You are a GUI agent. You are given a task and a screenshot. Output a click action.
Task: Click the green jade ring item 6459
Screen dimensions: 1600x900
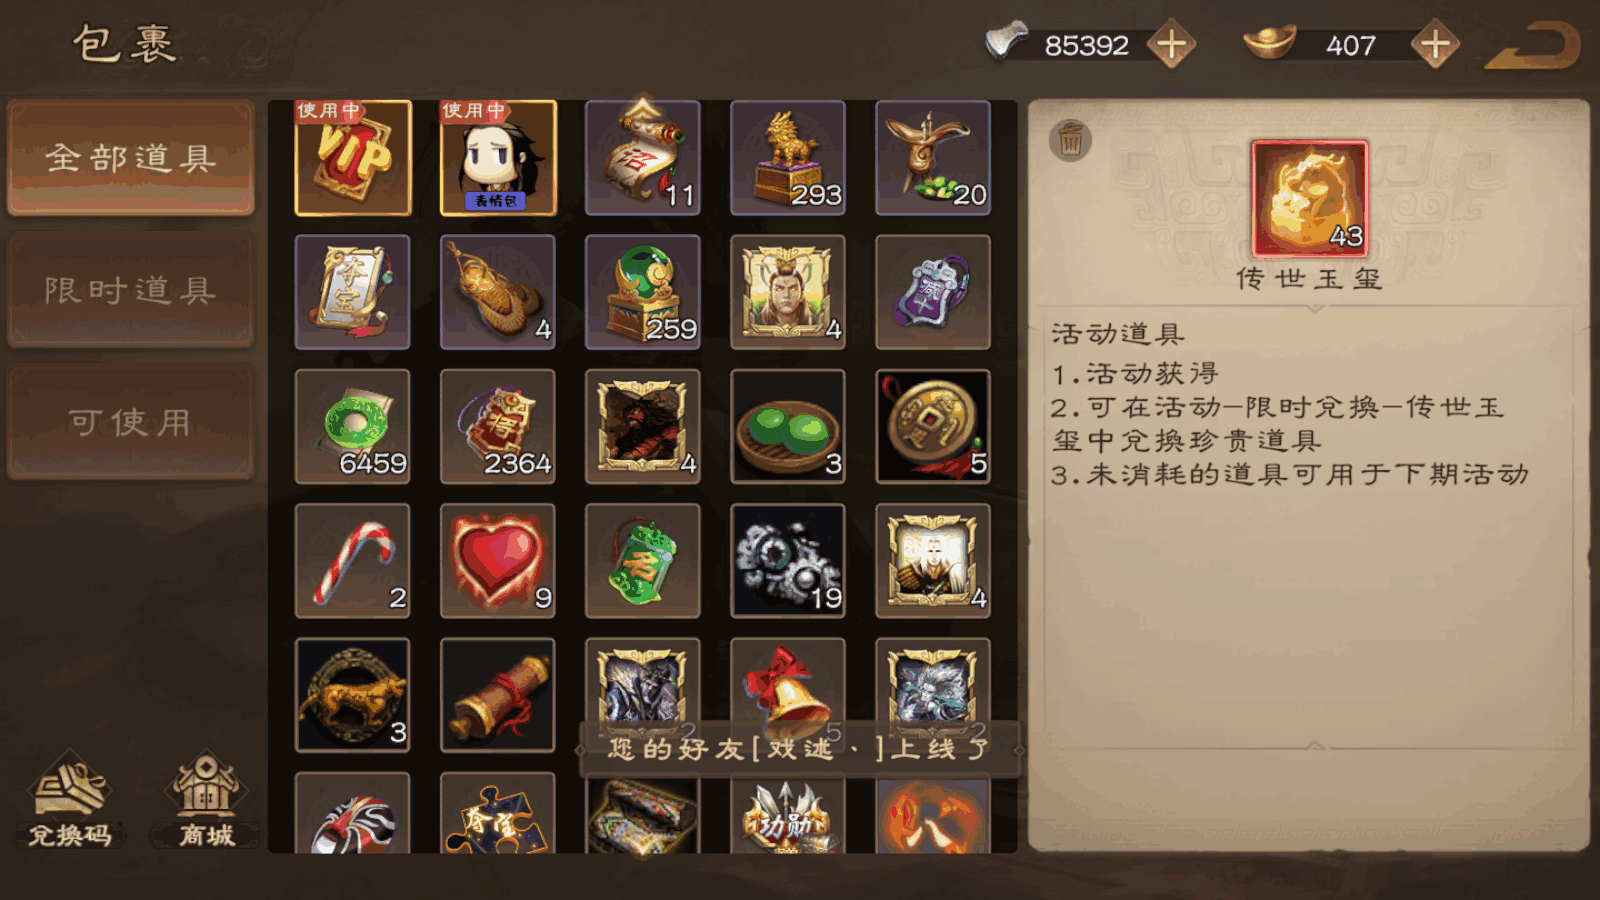point(353,427)
